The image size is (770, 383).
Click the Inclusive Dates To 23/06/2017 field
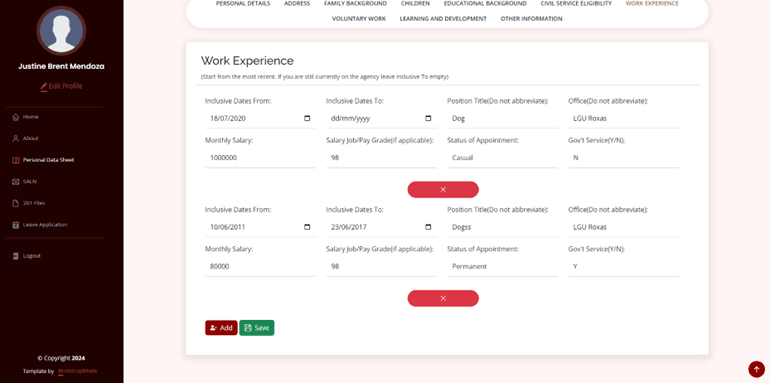click(382, 227)
